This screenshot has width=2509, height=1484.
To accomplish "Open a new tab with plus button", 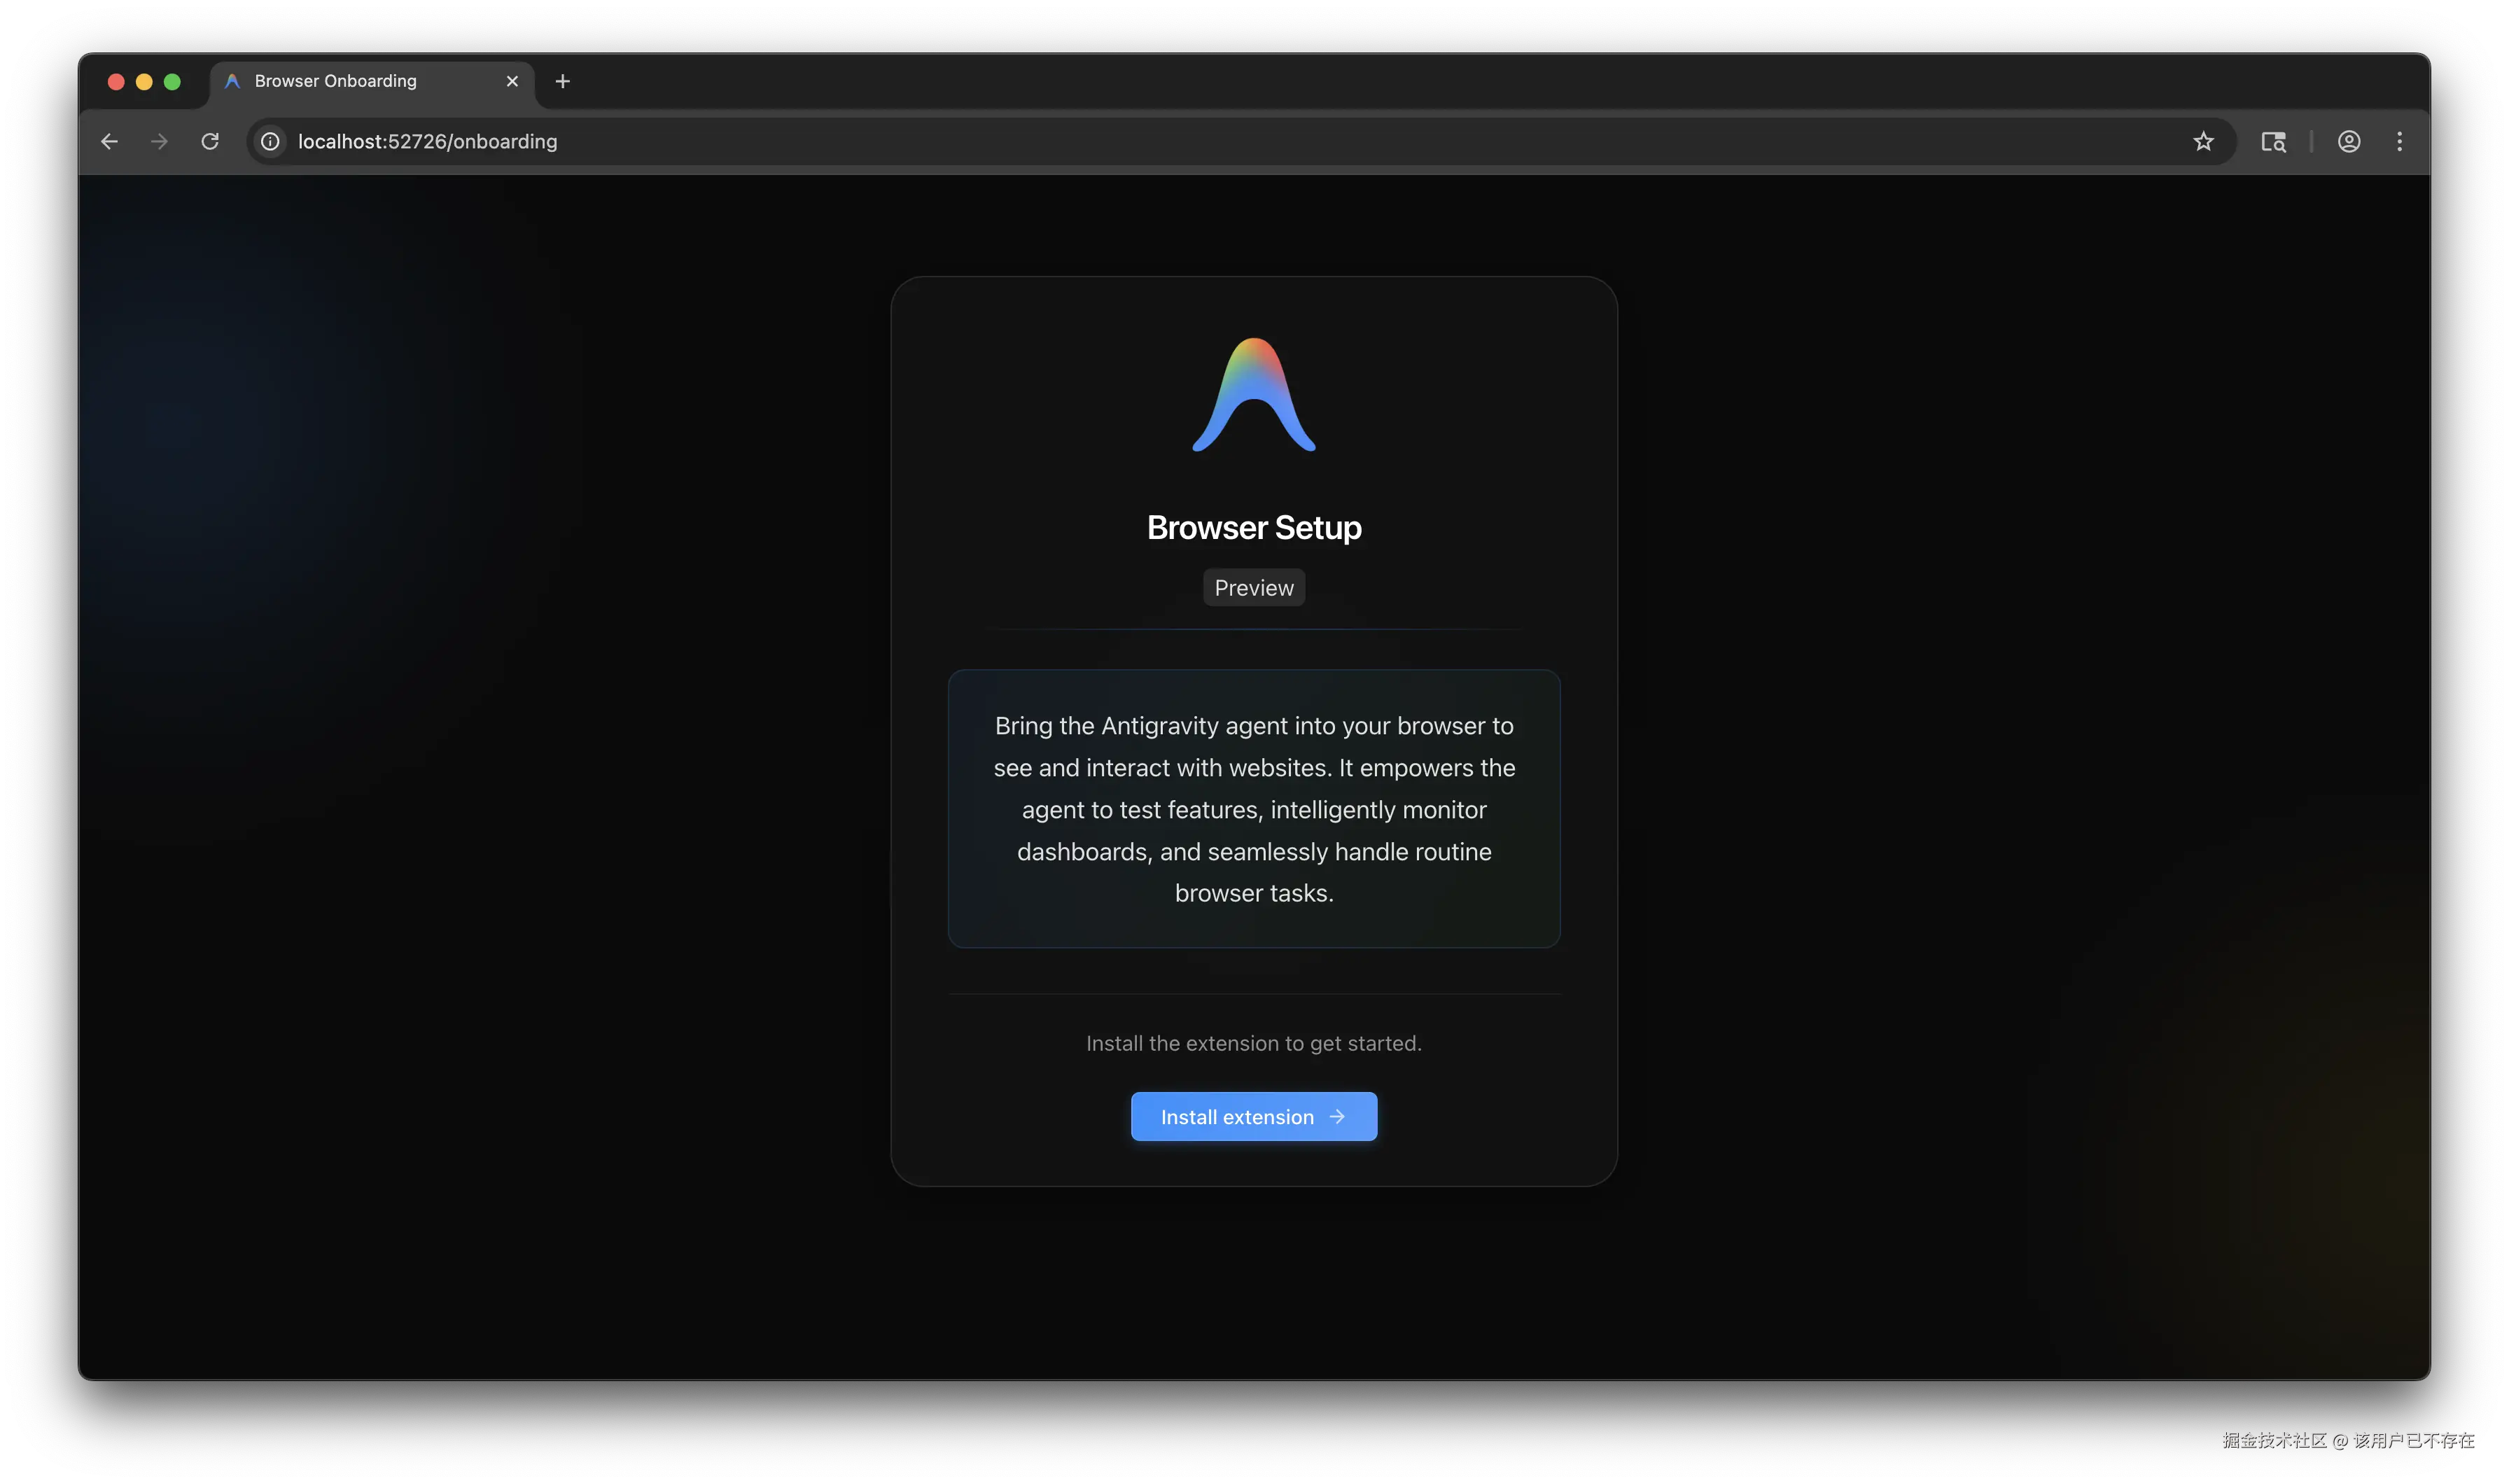I will tap(562, 81).
